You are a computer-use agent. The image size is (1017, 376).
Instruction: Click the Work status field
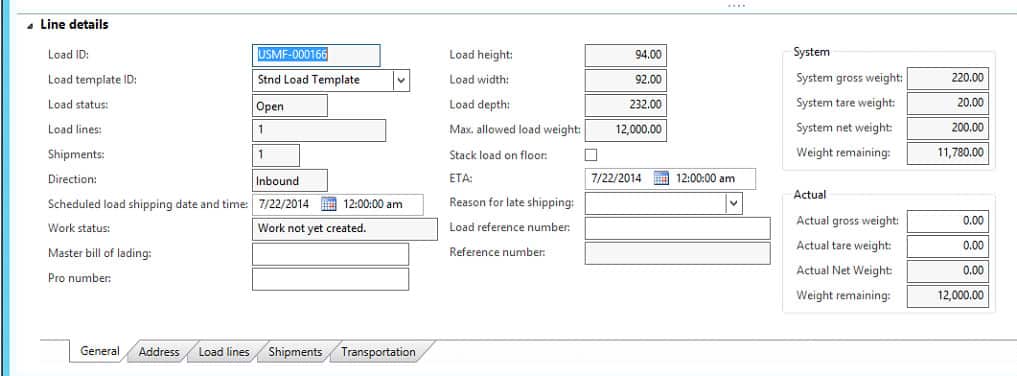click(x=345, y=229)
